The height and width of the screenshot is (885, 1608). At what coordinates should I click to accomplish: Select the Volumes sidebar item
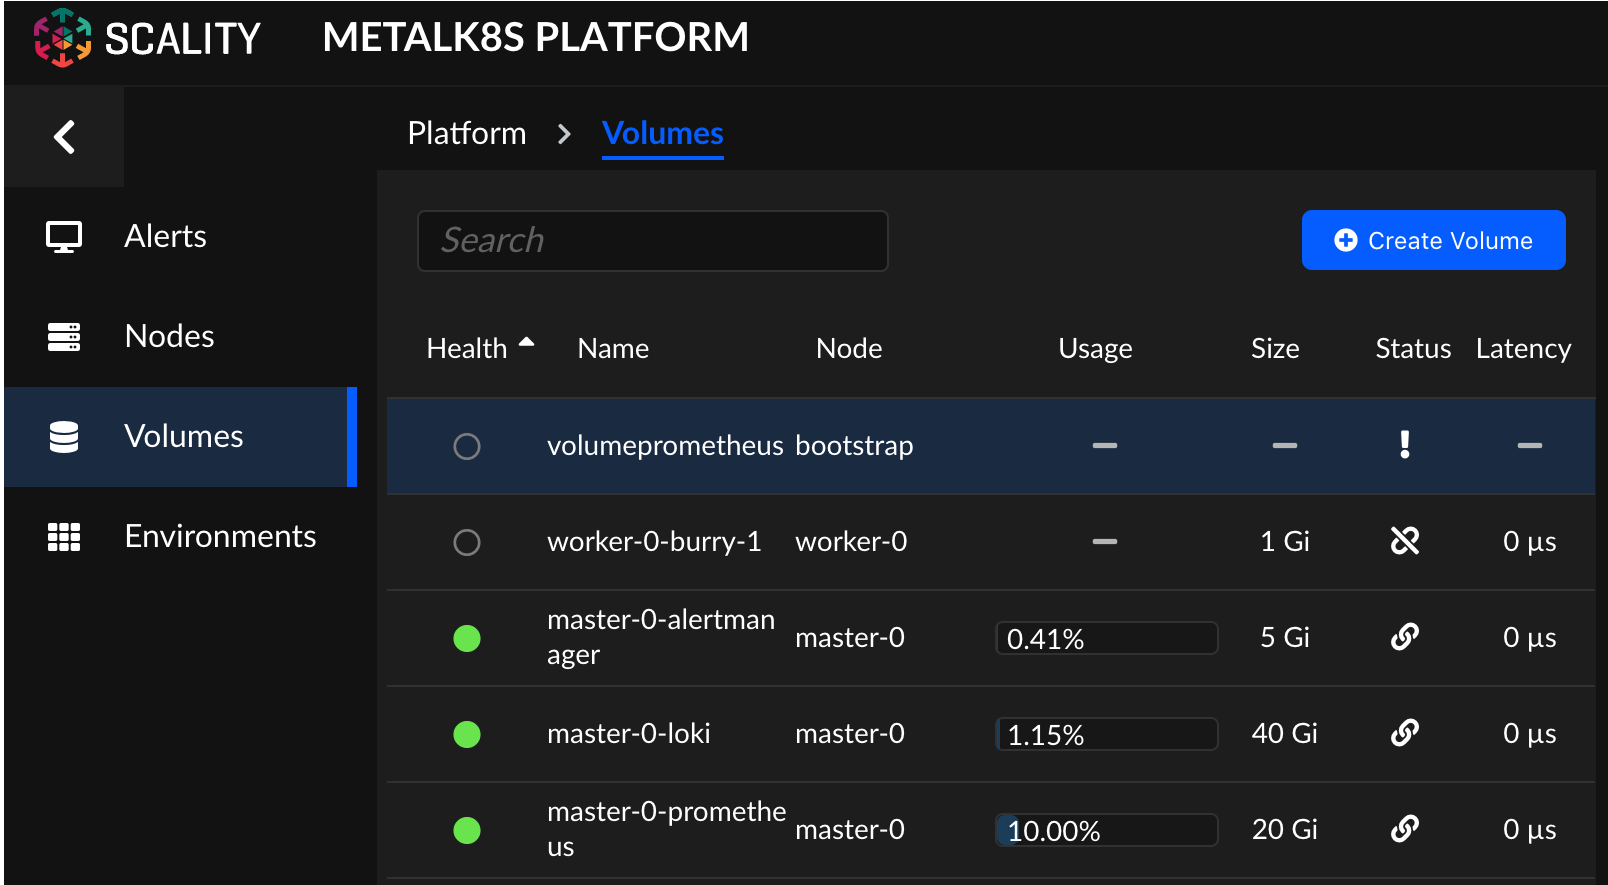point(180,437)
